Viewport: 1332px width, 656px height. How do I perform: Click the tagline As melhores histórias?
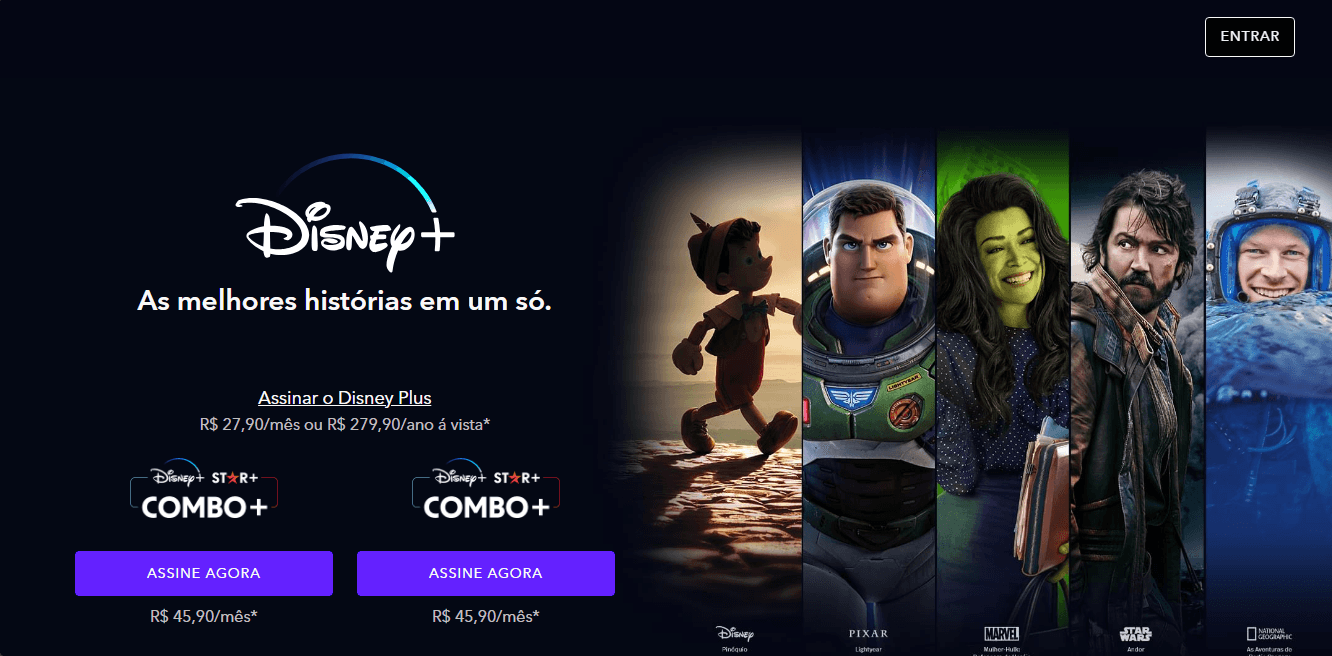[345, 301]
